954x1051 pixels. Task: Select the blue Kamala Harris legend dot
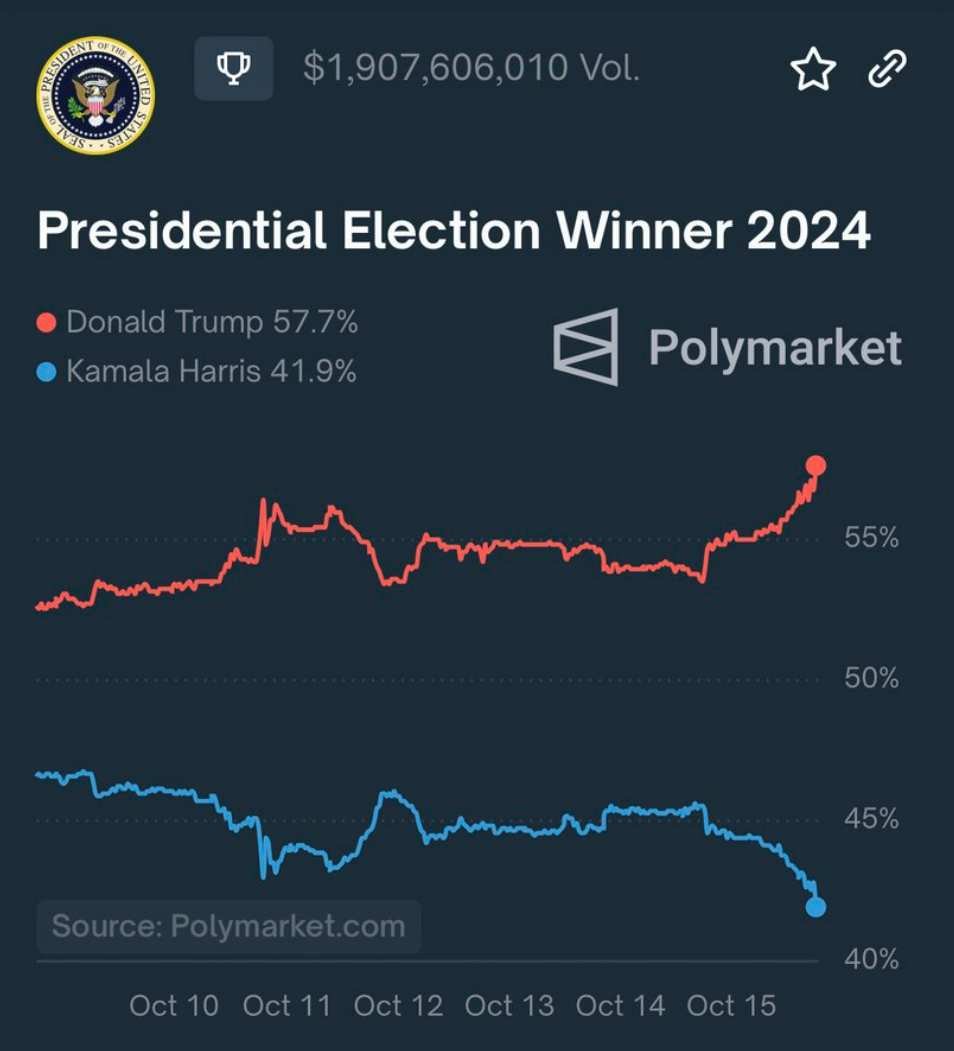pos(46,372)
